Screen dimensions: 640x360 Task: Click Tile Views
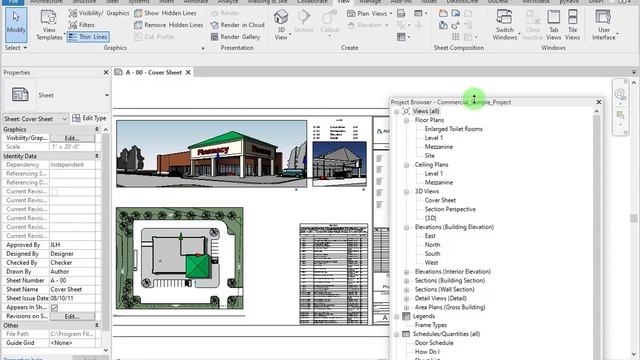click(x=572, y=24)
